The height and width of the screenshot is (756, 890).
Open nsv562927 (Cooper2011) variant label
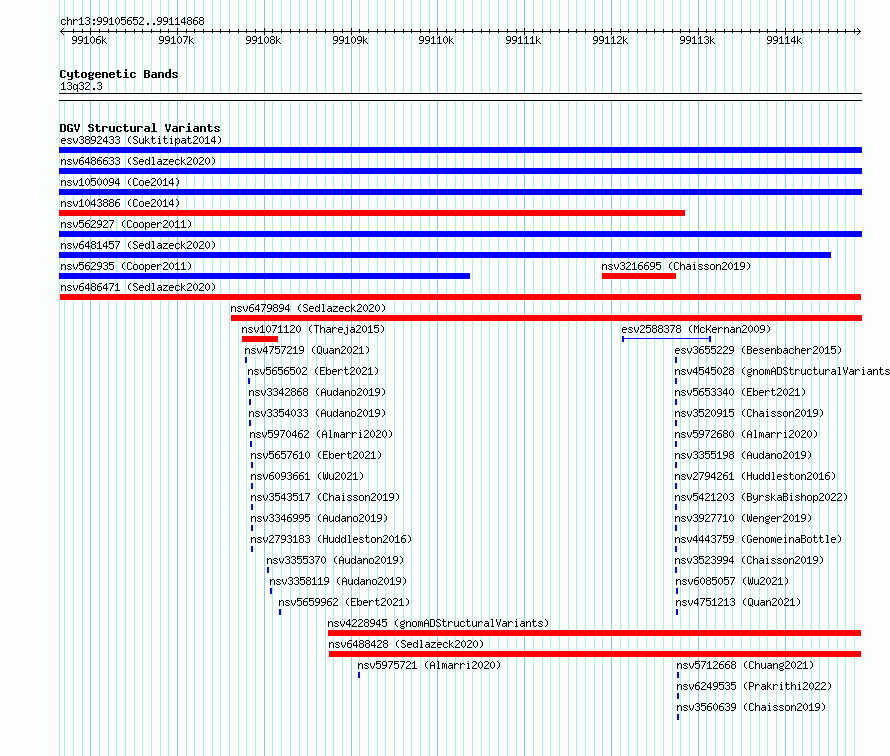coord(126,224)
